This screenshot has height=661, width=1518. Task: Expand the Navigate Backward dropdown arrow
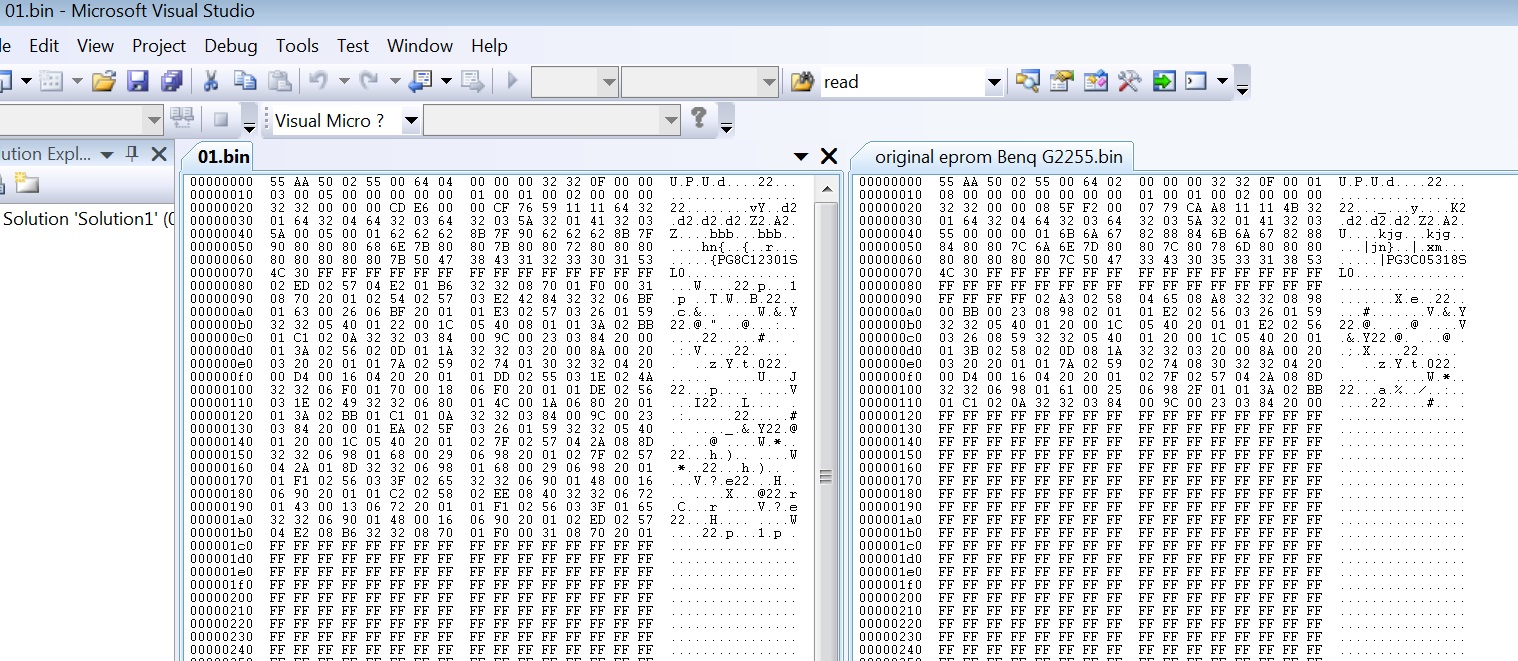point(445,81)
